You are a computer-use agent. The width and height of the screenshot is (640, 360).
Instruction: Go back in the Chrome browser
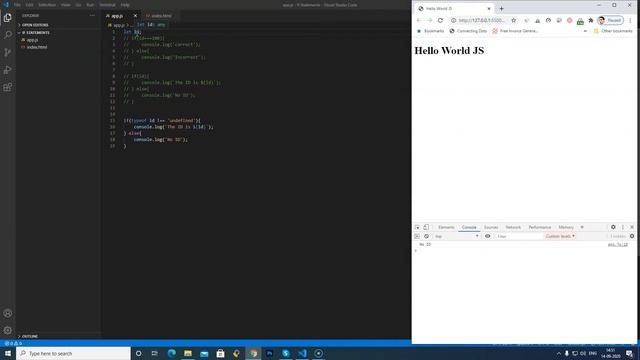pyautogui.click(x=419, y=20)
